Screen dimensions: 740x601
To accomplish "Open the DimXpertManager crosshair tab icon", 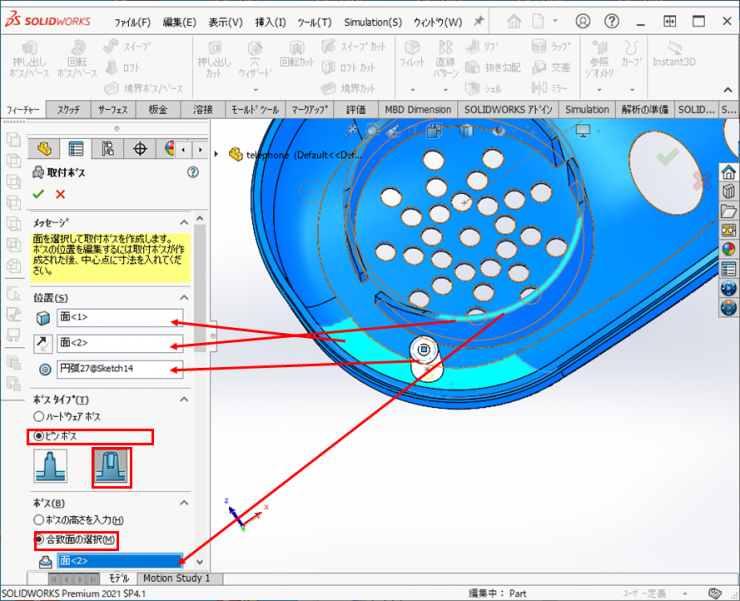I will click(140, 149).
